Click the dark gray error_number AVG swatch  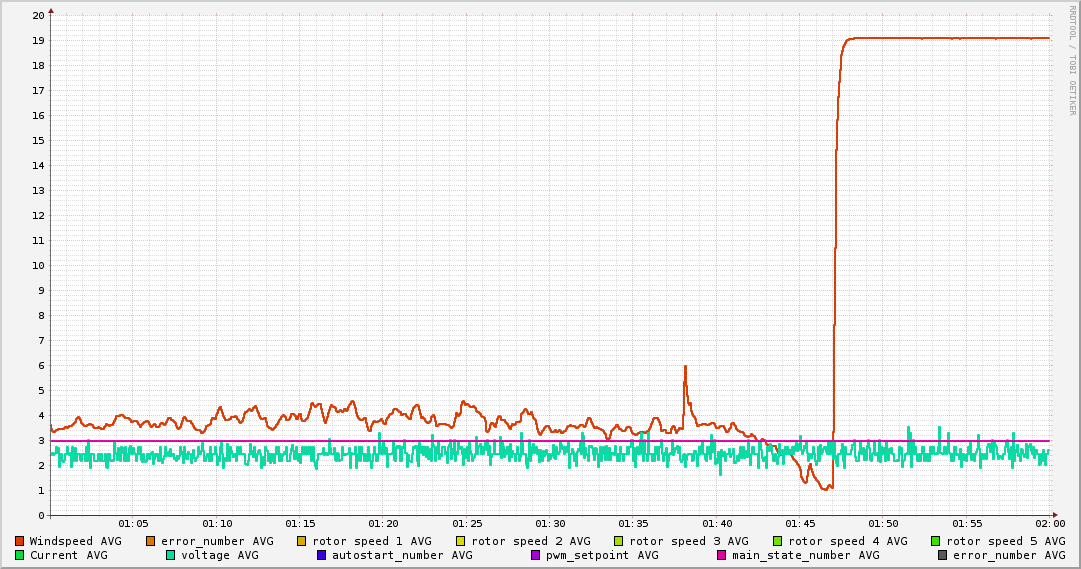coord(943,555)
